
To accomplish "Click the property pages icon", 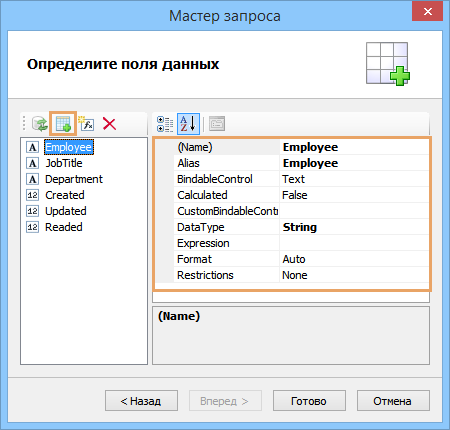I will 217,124.
